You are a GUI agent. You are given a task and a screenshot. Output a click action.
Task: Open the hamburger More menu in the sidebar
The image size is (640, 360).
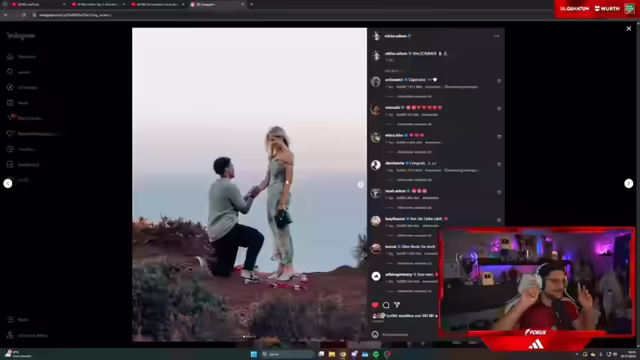click(x=10, y=320)
